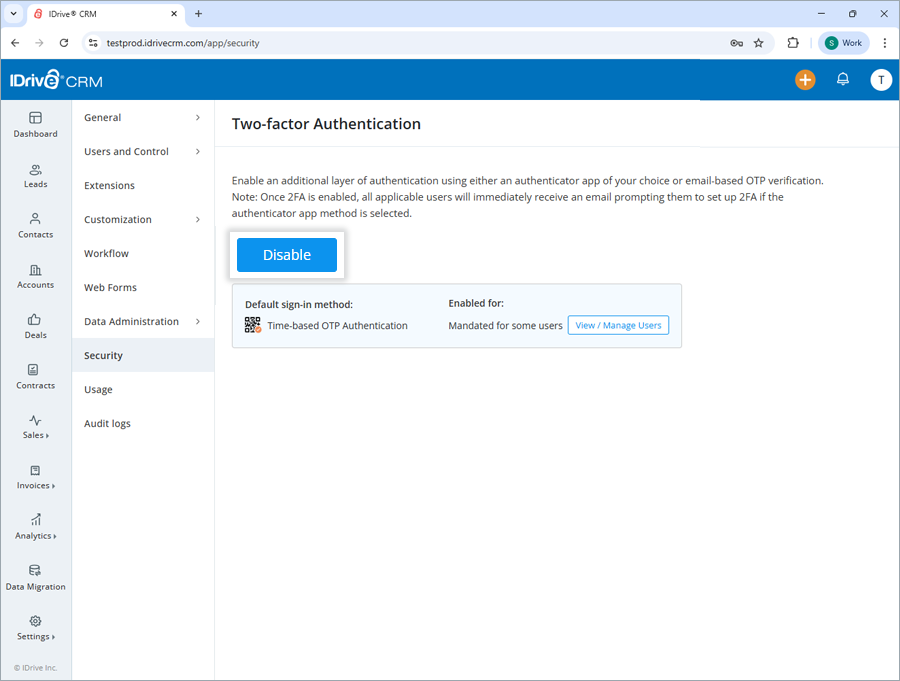
Task: Click the IDrive CRM logo
Action: (54, 78)
